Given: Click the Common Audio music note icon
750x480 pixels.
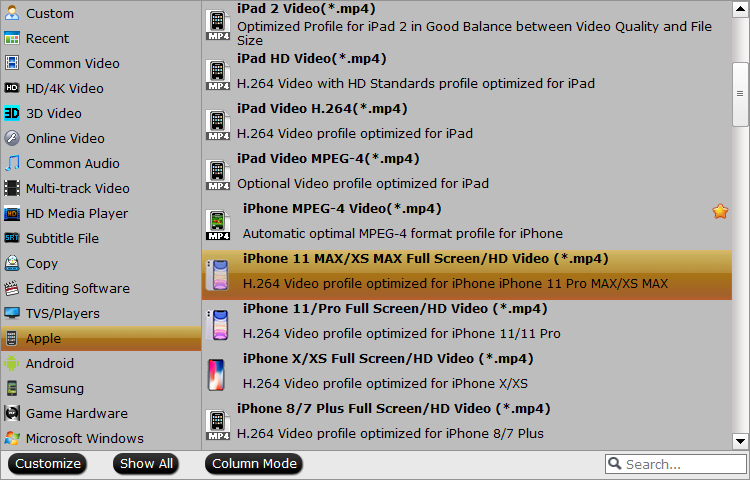Looking at the screenshot, I should (x=12, y=164).
